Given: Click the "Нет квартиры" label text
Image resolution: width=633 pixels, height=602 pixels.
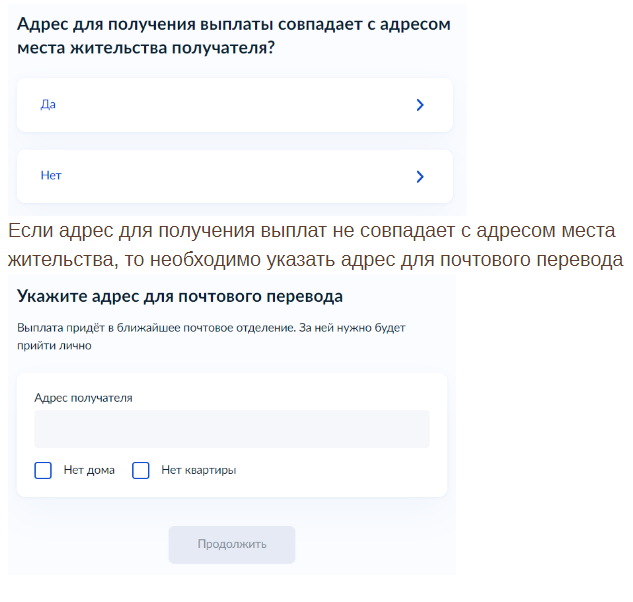Looking at the screenshot, I should coord(198,470).
